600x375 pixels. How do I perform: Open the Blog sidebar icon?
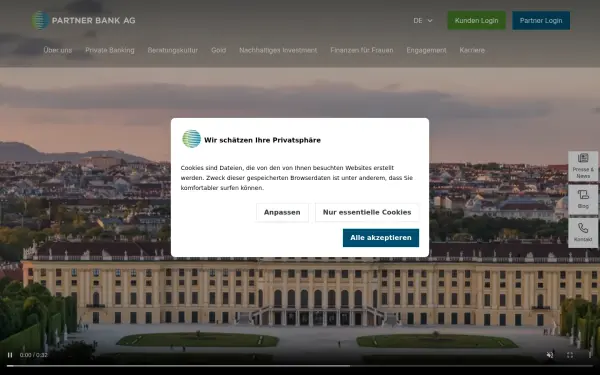click(x=583, y=199)
